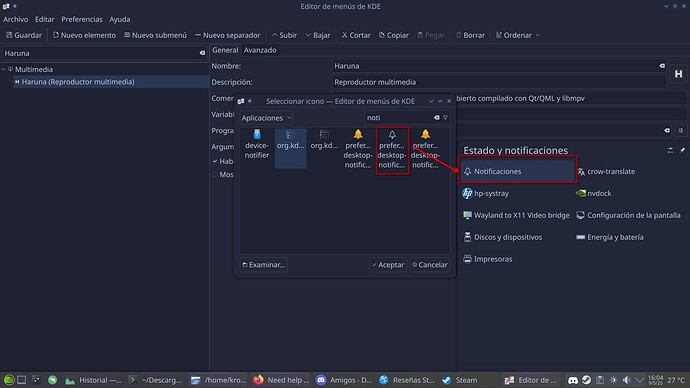Image resolution: width=690 pixels, height=388 pixels.
Task: Select the device-notifier icon
Action: coord(257,144)
